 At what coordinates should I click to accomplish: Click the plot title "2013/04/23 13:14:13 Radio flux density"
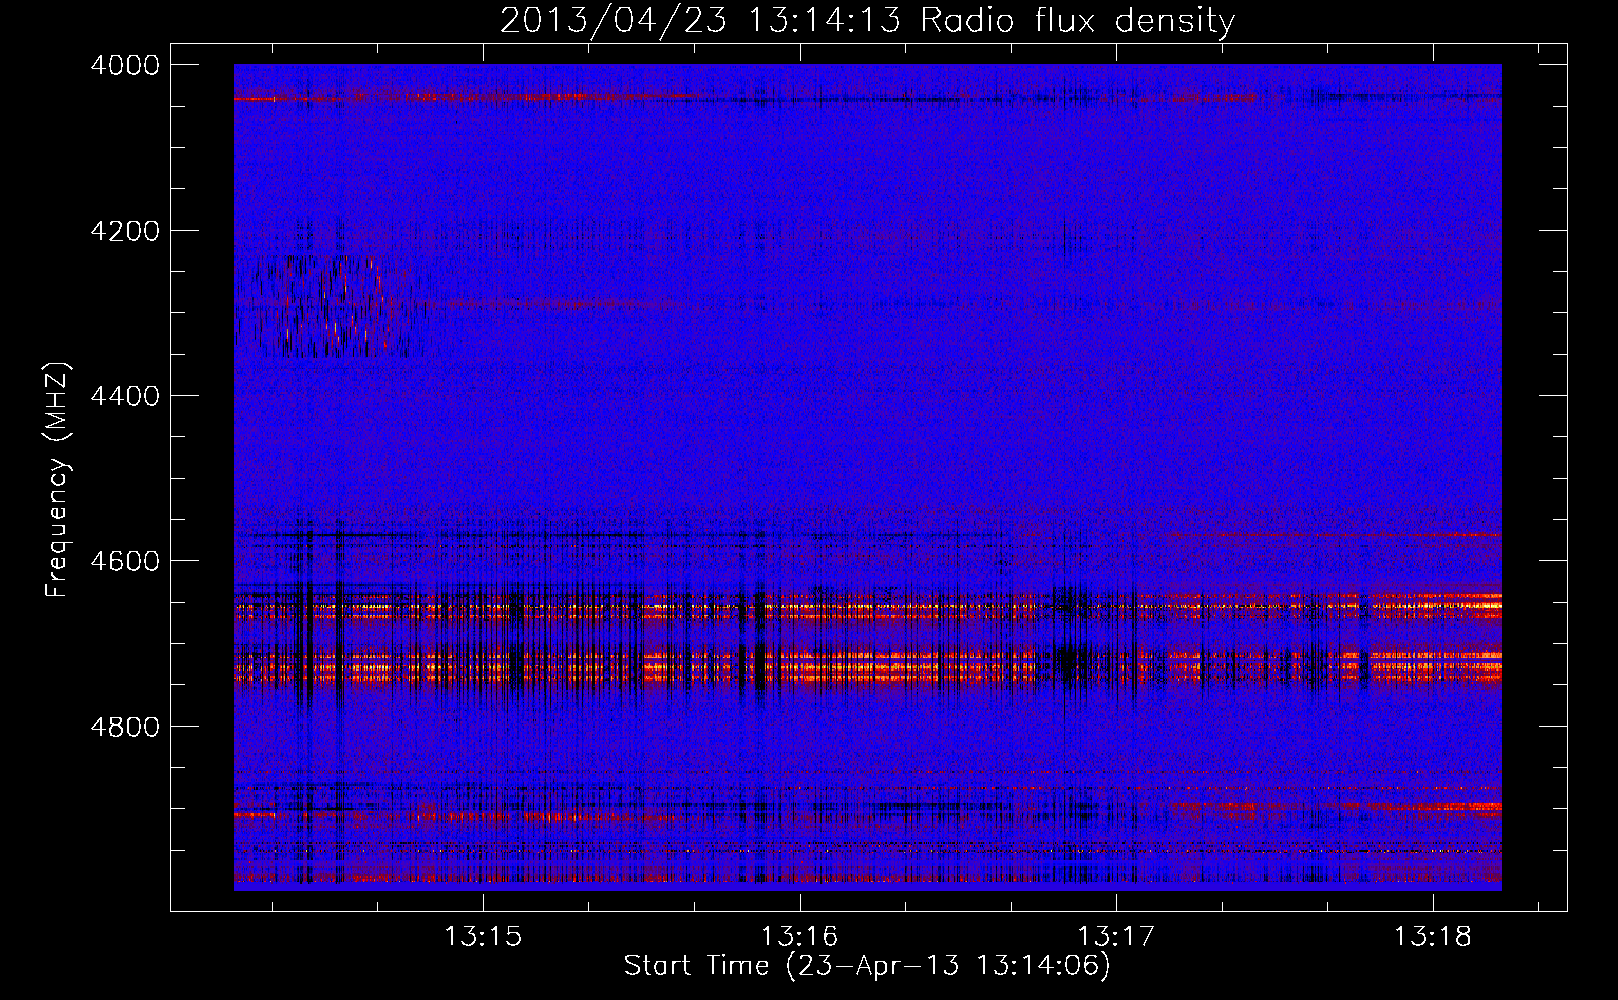pyautogui.click(x=867, y=20)
